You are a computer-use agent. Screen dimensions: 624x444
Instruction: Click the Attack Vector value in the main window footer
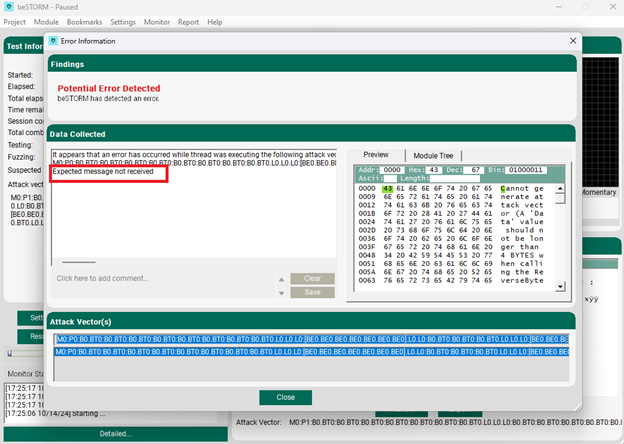(x=456, y=422)
